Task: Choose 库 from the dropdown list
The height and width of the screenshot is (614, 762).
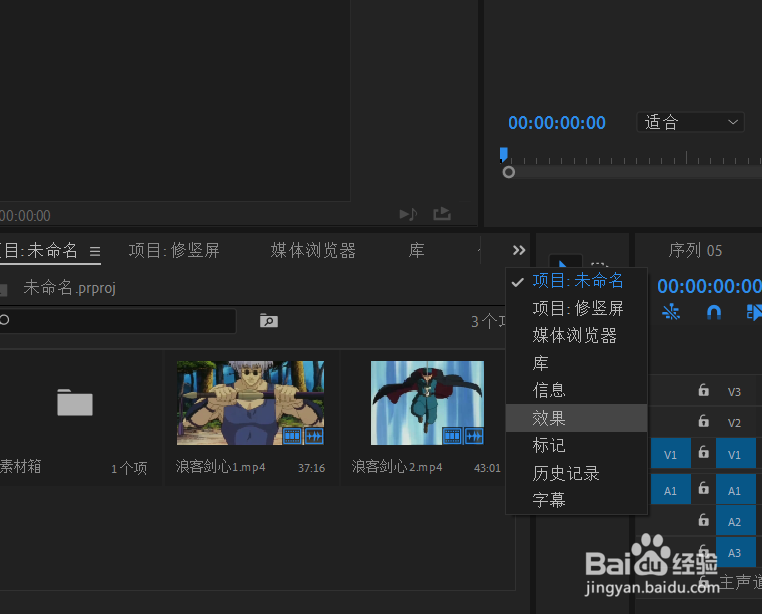Action: (577, 363)
